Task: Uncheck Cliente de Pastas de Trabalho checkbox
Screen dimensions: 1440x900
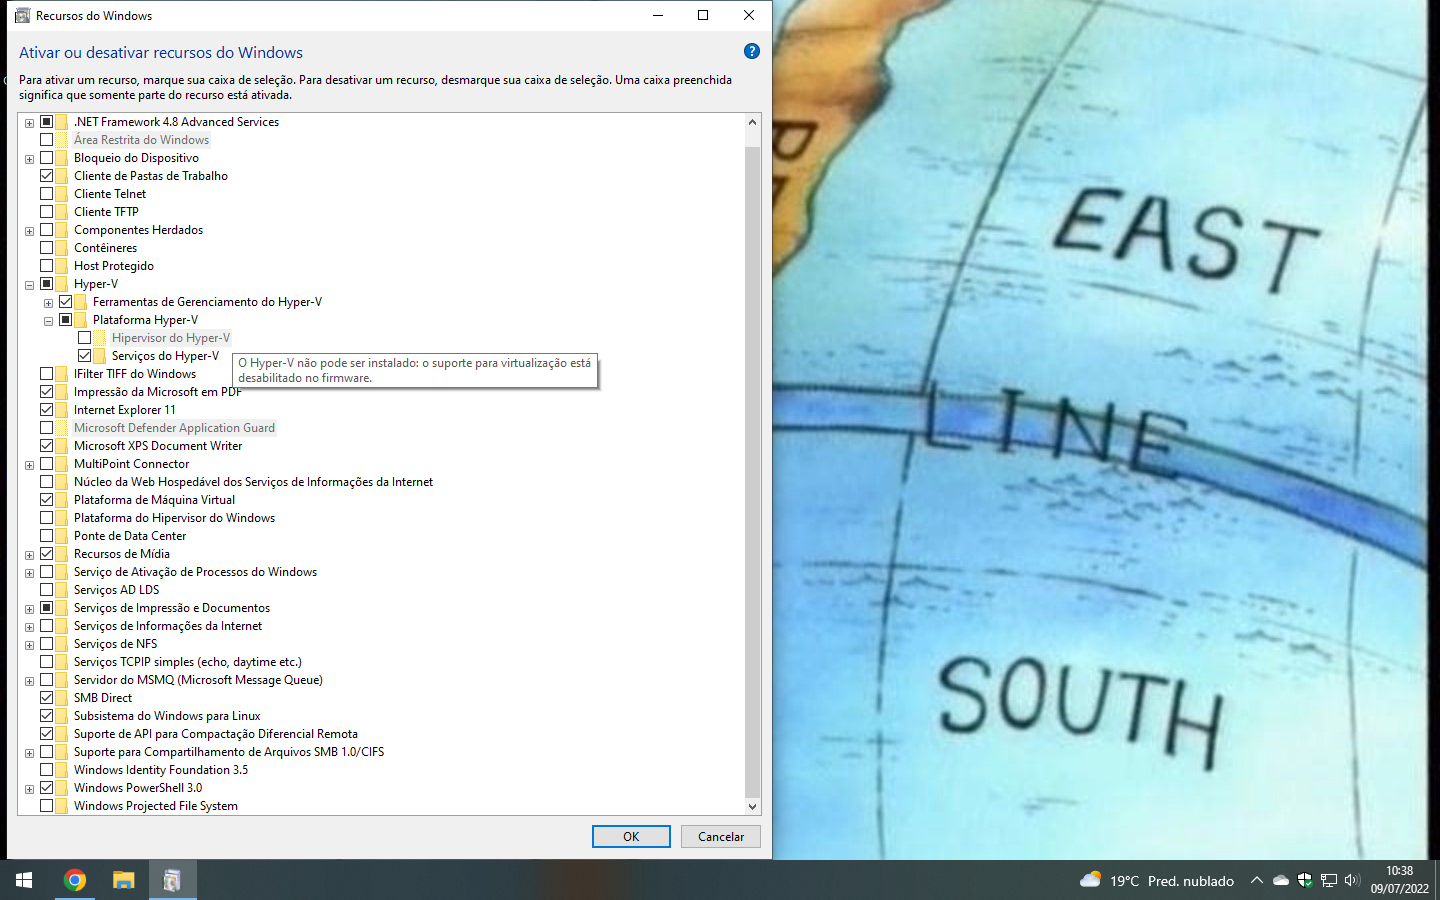Action: pos(46,176)
